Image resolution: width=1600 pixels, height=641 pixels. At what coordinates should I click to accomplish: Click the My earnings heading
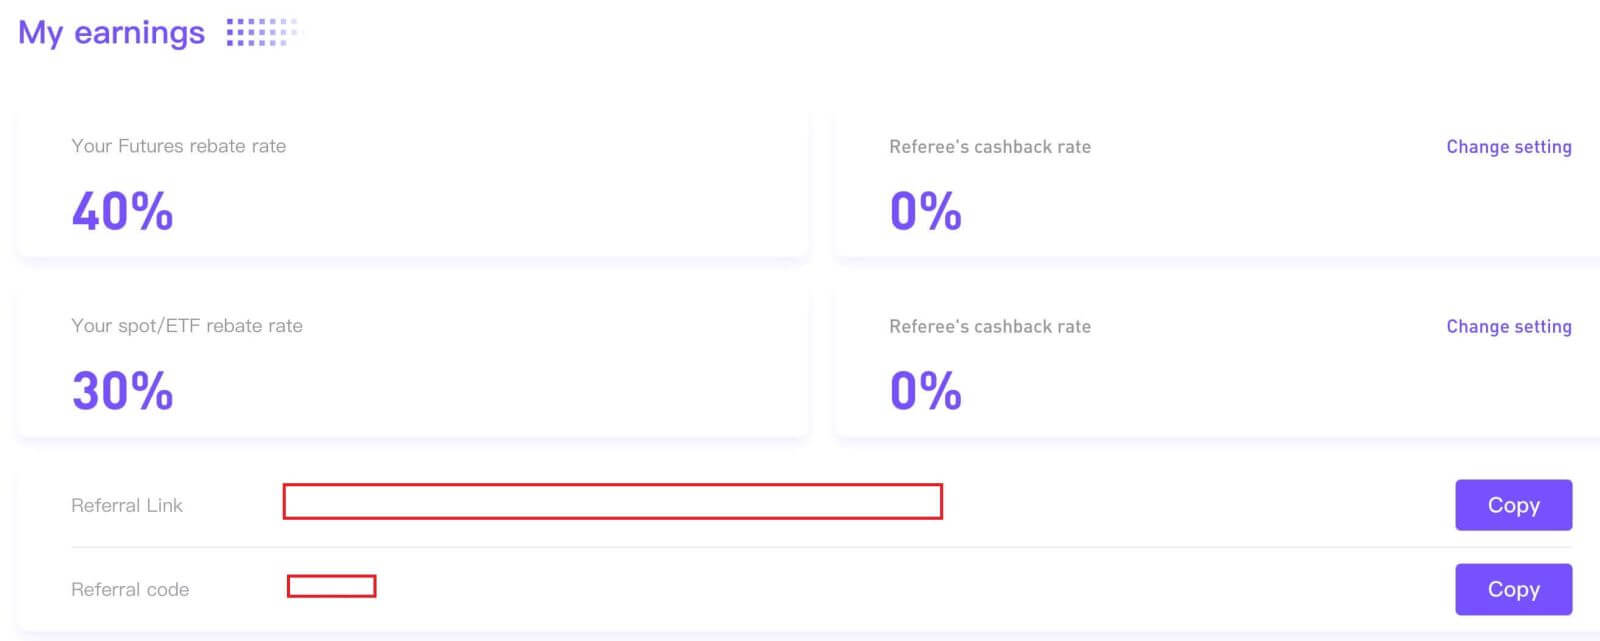coord(110,32)
